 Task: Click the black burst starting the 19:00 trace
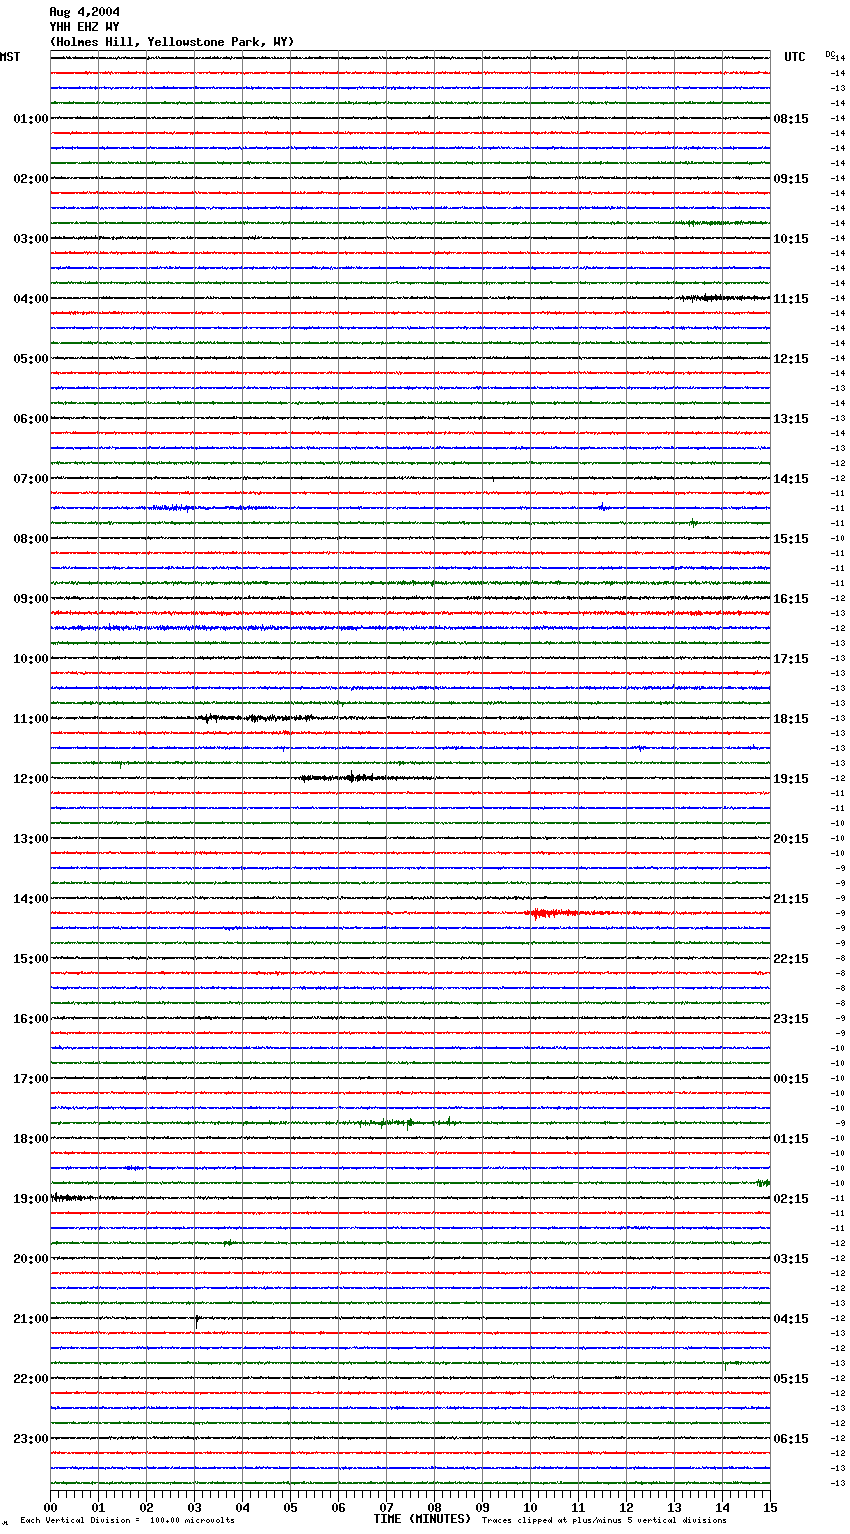(x=75, y=1198)
